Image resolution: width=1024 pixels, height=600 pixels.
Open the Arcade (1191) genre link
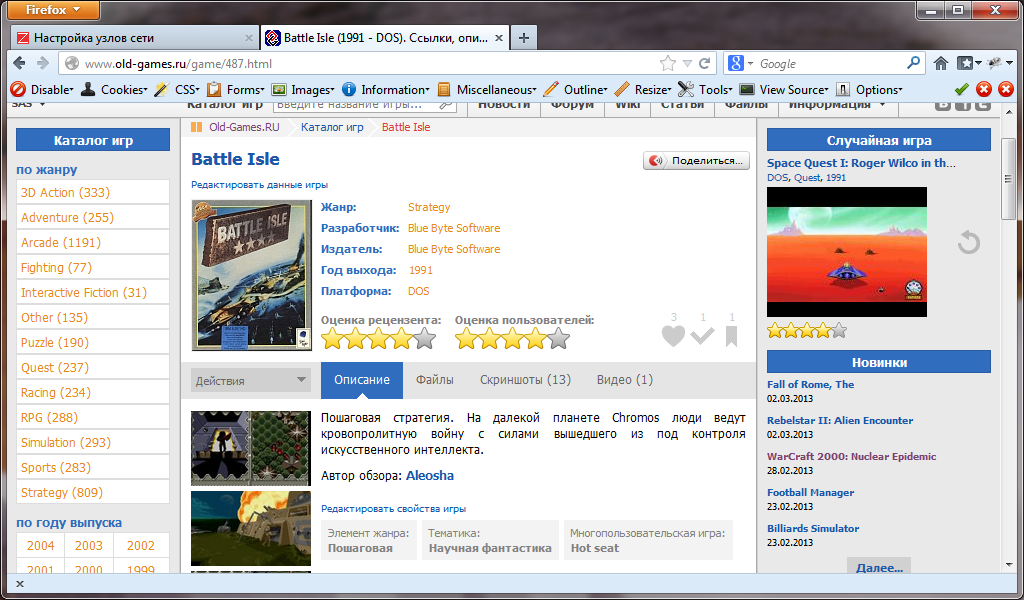click(x=61, y=242)
